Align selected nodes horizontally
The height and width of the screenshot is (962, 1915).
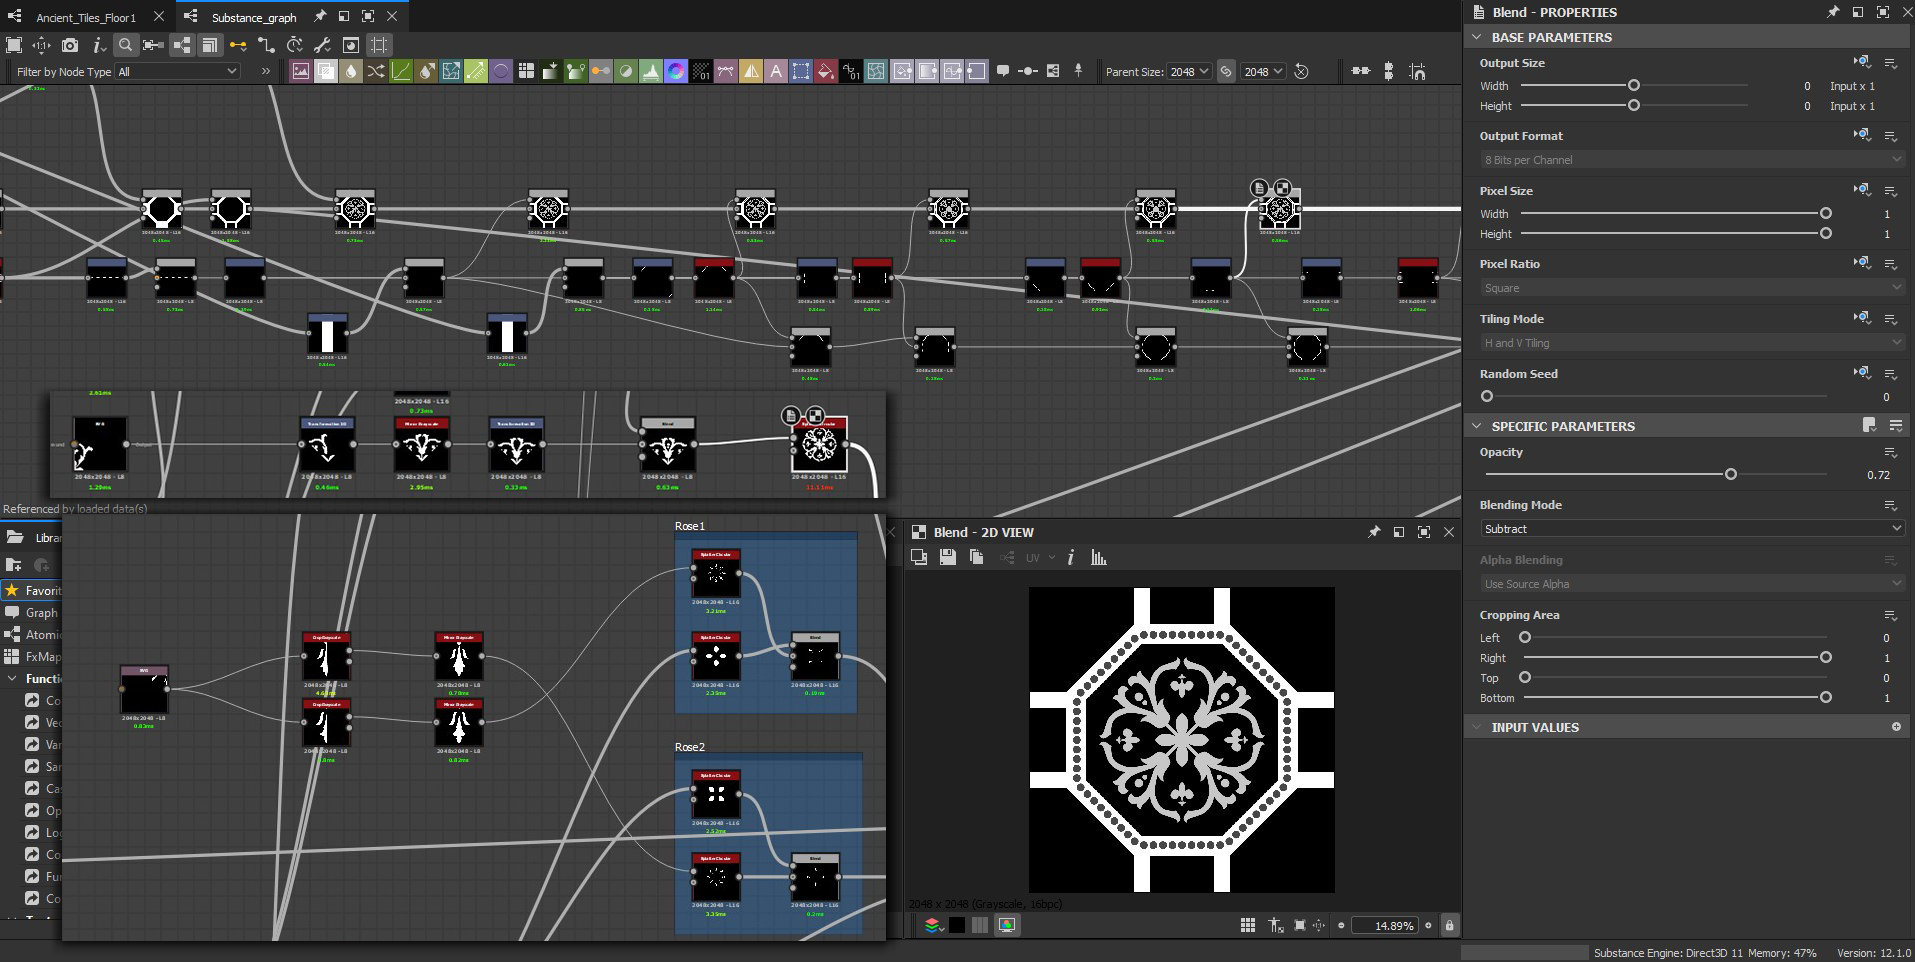tap(1361, 71)
